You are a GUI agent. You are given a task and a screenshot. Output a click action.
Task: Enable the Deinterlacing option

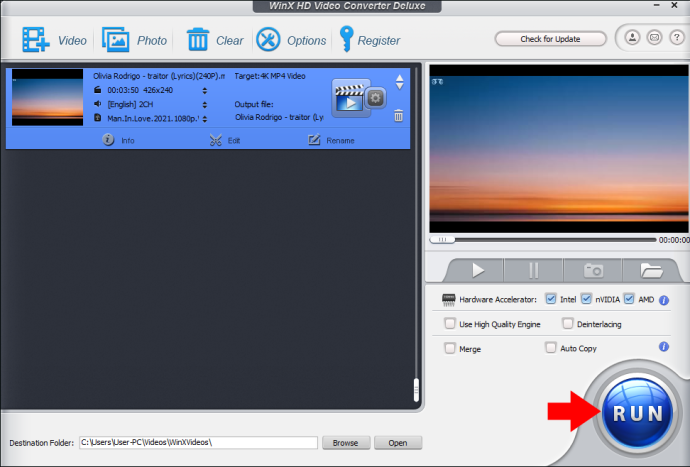pyautogui.click(x=568, y=324)
